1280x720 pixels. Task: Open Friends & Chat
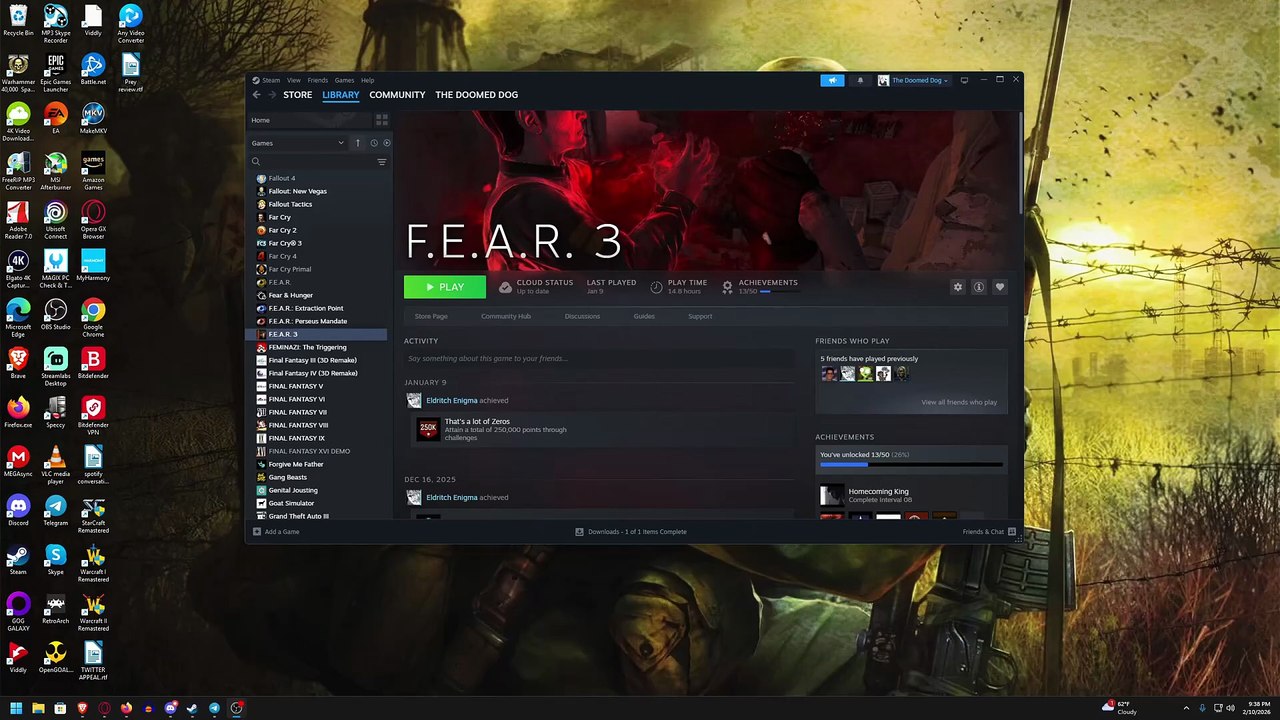click(x=989, y=532)
